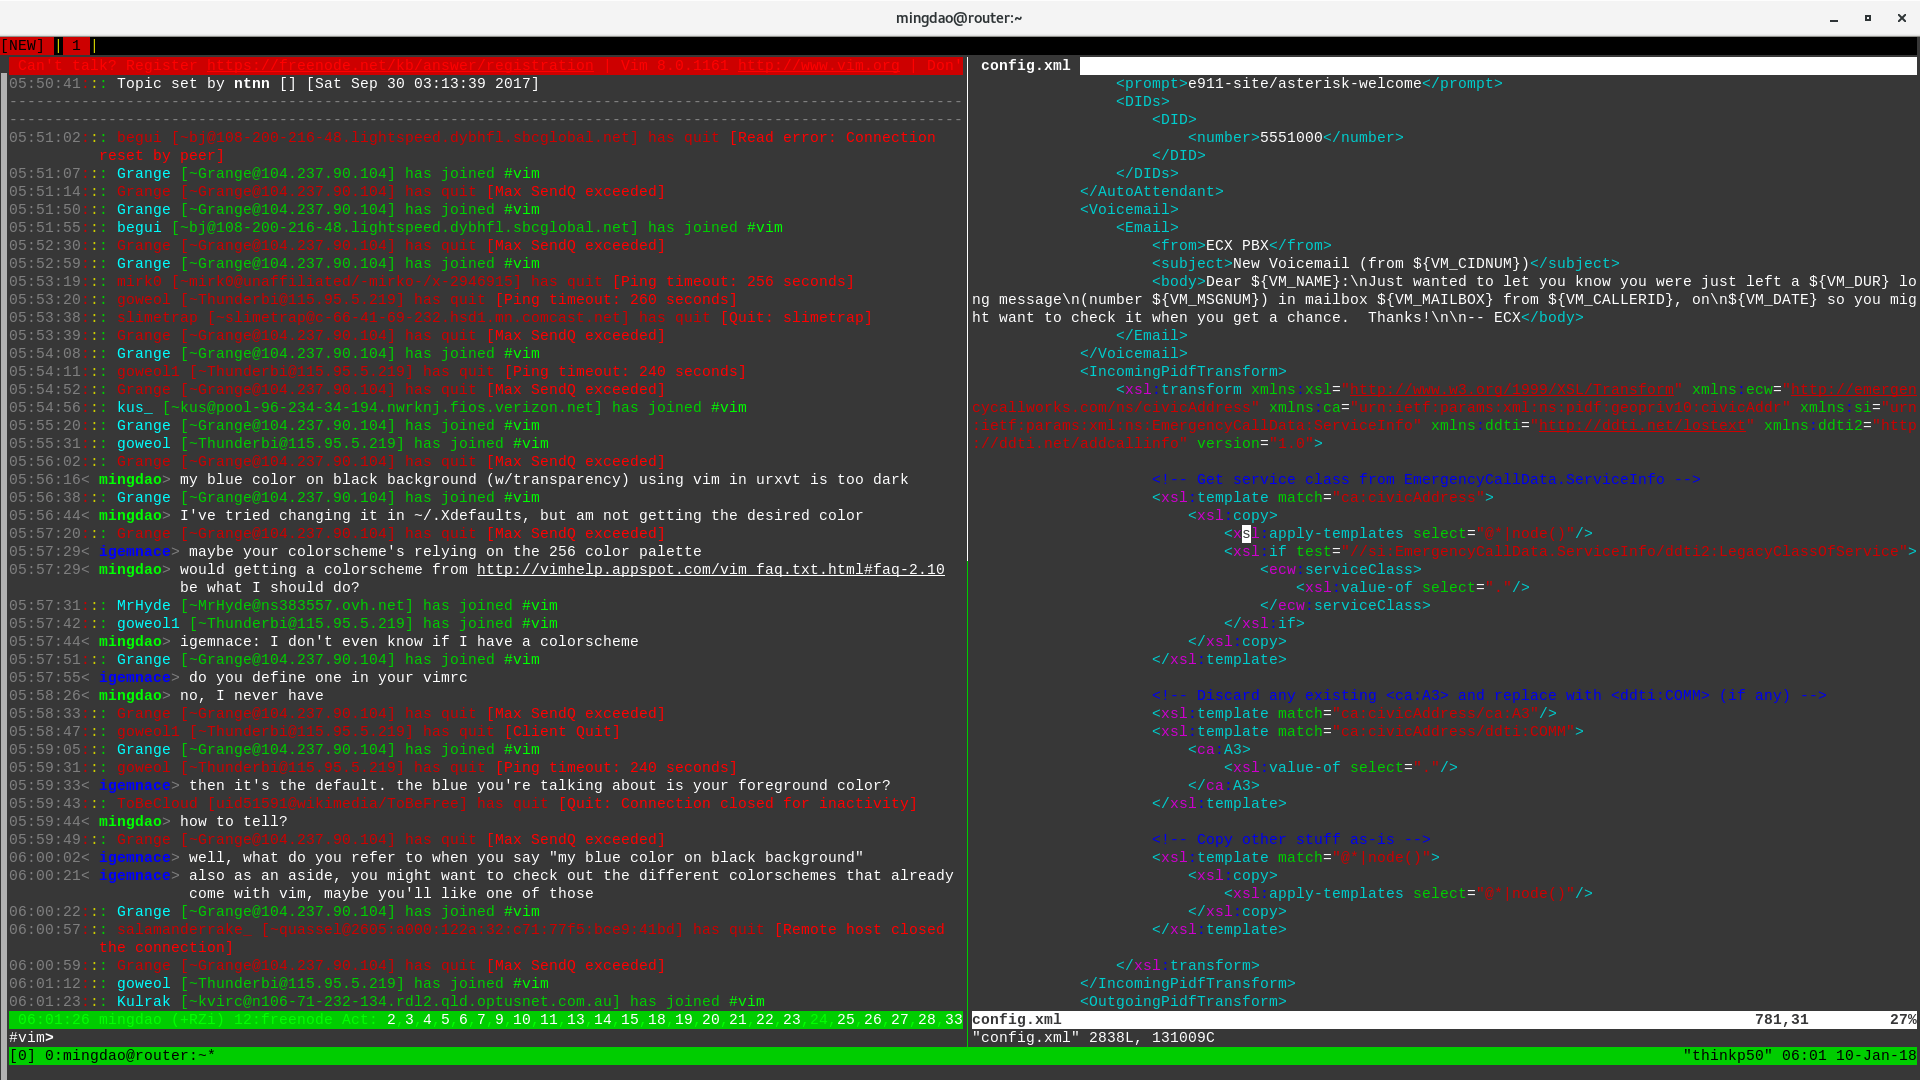Click the 781,31 cursor position in vim status line

1781,1020
